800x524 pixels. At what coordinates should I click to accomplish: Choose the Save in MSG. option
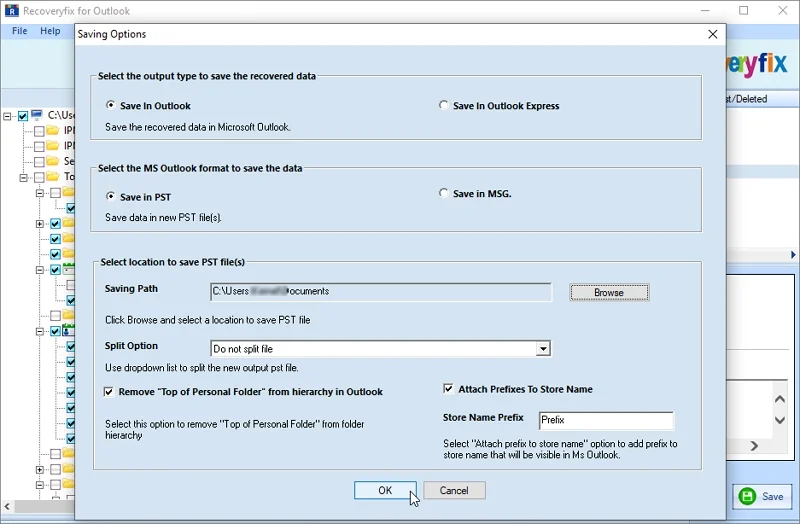pos(443,193)
